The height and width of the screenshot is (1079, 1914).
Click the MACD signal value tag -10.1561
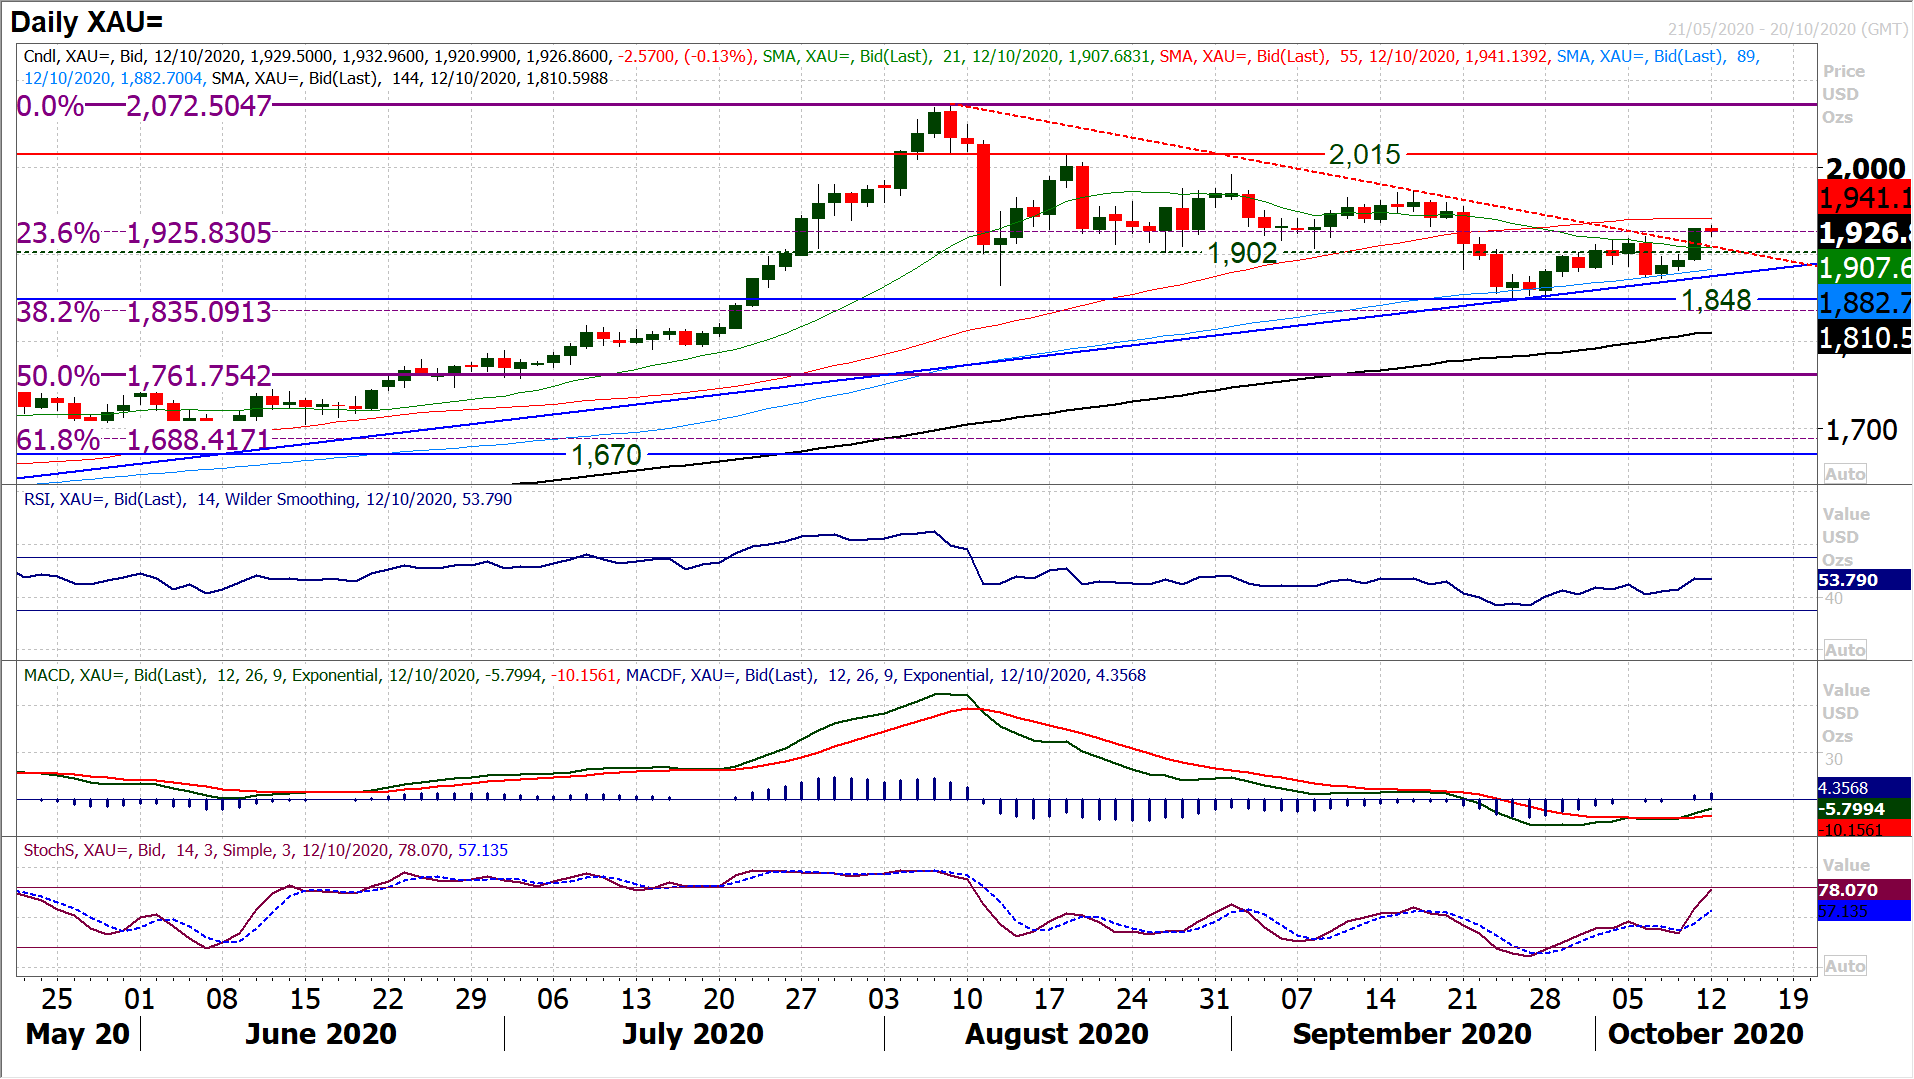tap(1864, 830)
